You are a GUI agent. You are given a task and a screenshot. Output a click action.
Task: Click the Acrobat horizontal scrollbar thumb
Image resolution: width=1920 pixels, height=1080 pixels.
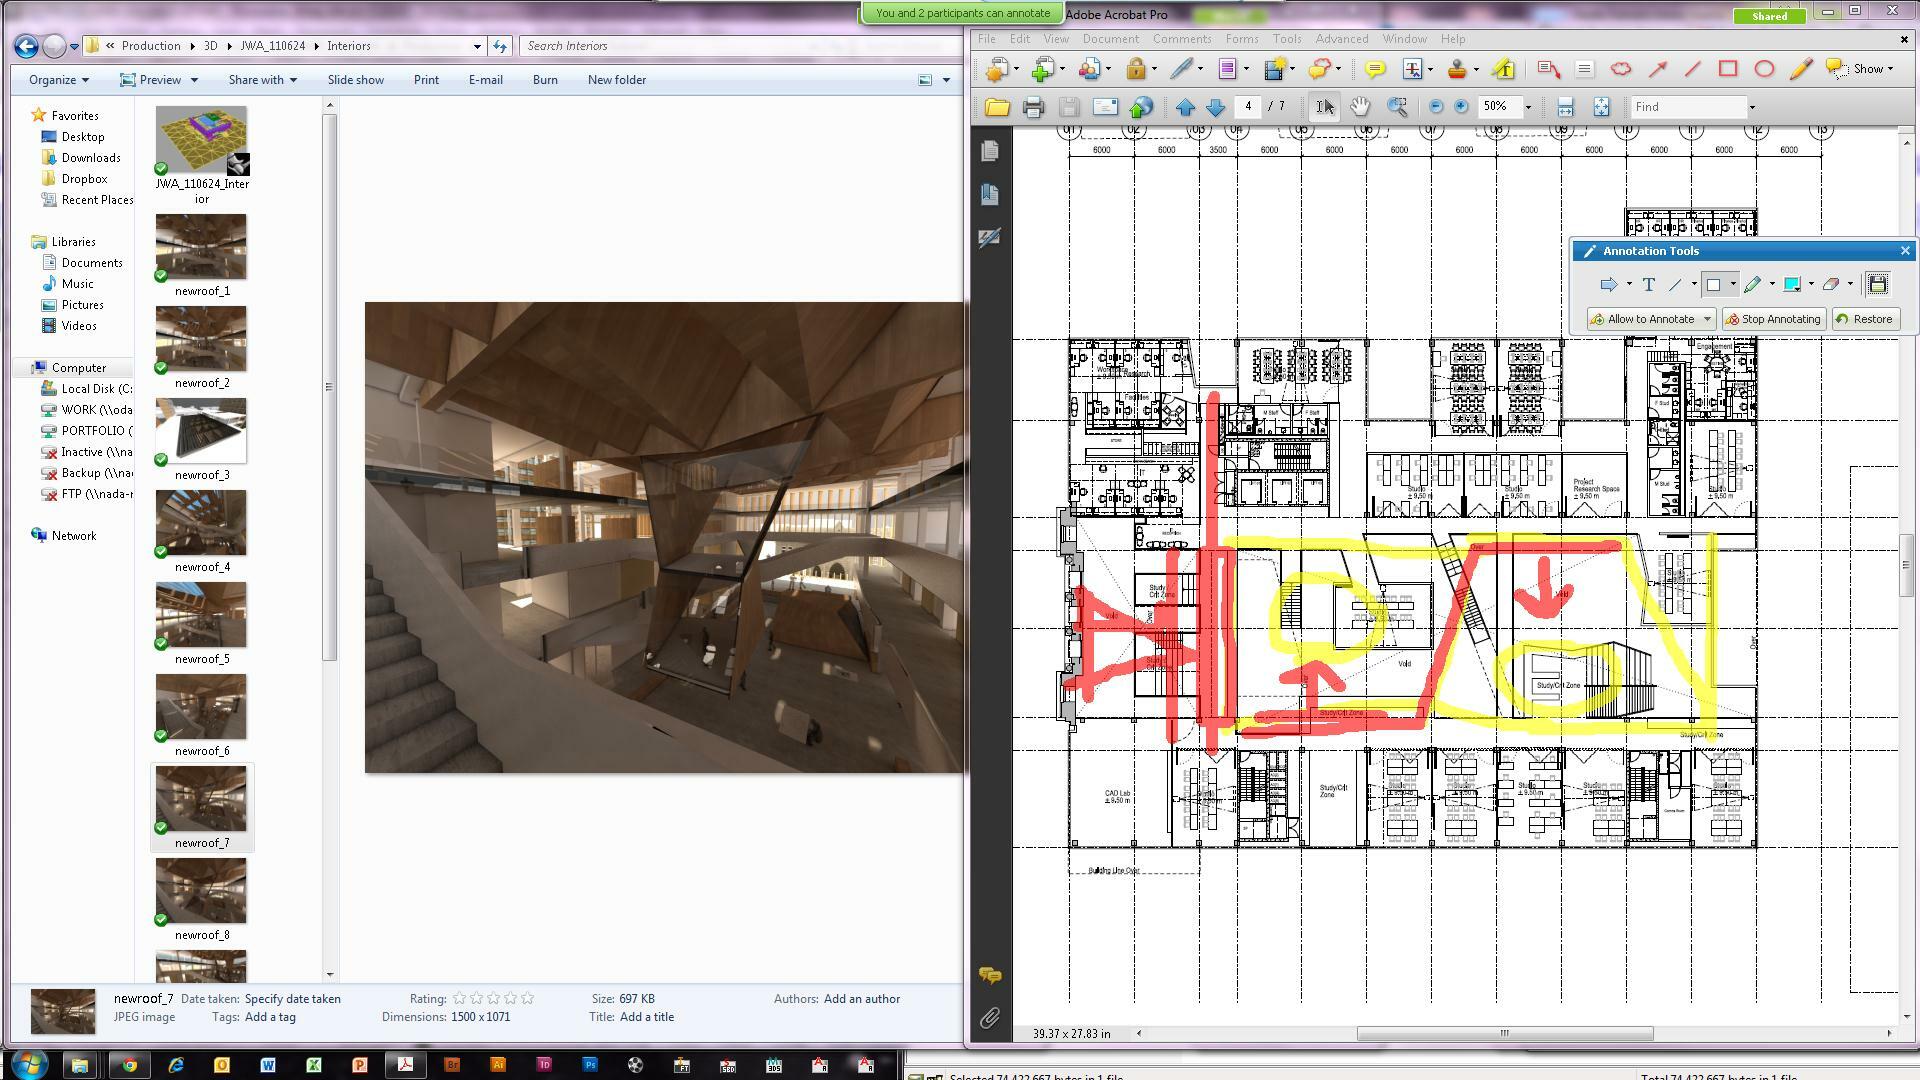(x=1504, y=1034)
